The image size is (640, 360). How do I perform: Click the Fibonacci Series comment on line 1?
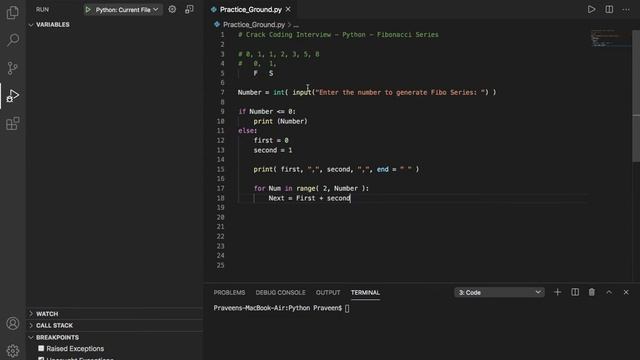(x=338, y=35)
